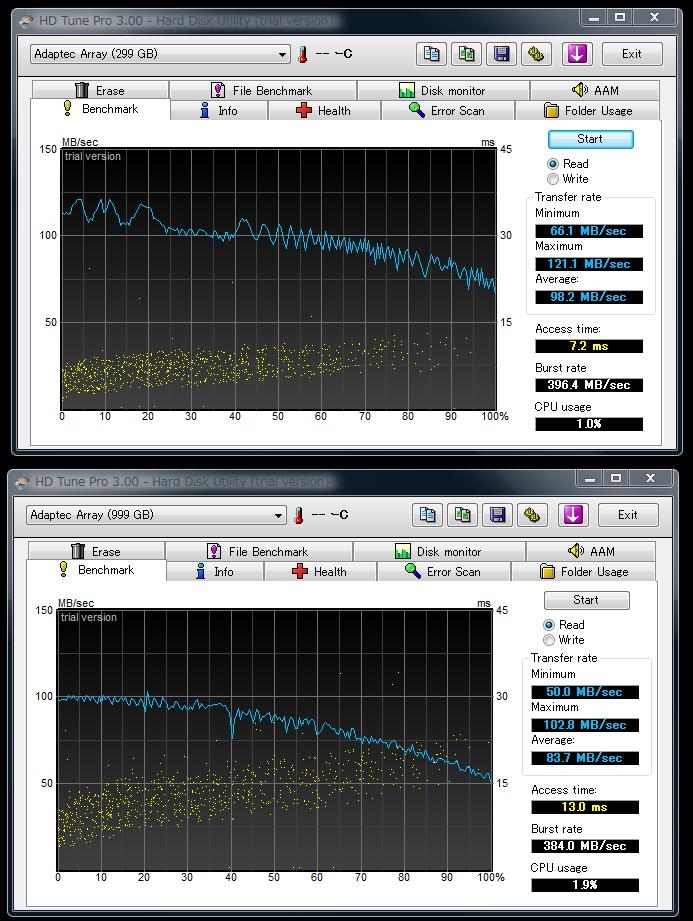Select Write mode in bottom window
The image size is (693, 921).
(x=549, y=640)
